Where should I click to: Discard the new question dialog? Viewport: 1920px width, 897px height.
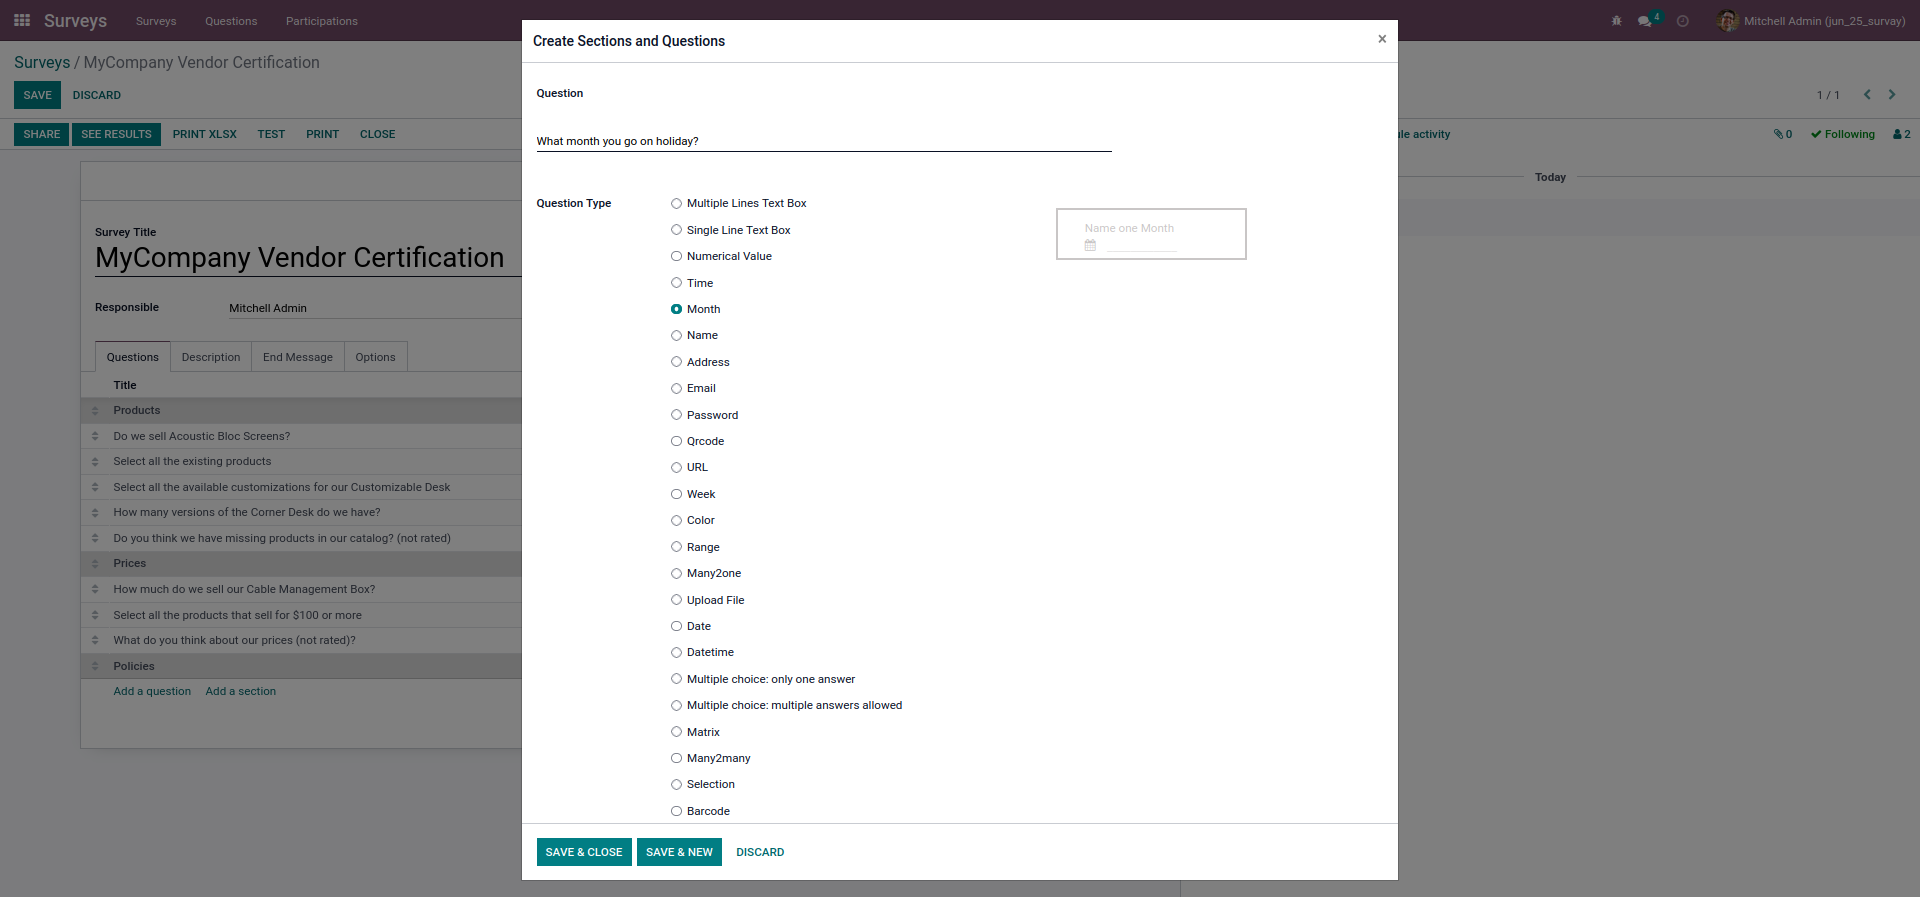point(760,852)
